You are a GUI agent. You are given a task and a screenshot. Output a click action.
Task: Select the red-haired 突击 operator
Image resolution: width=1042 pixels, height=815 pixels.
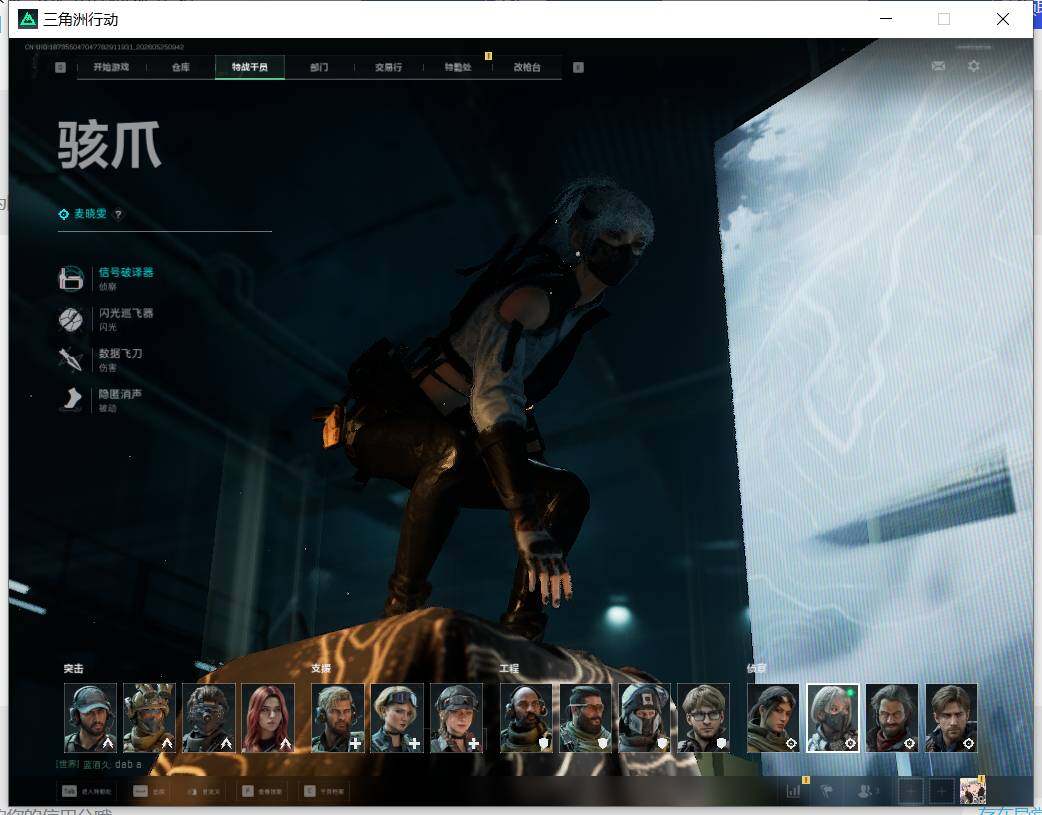(268, 718)
